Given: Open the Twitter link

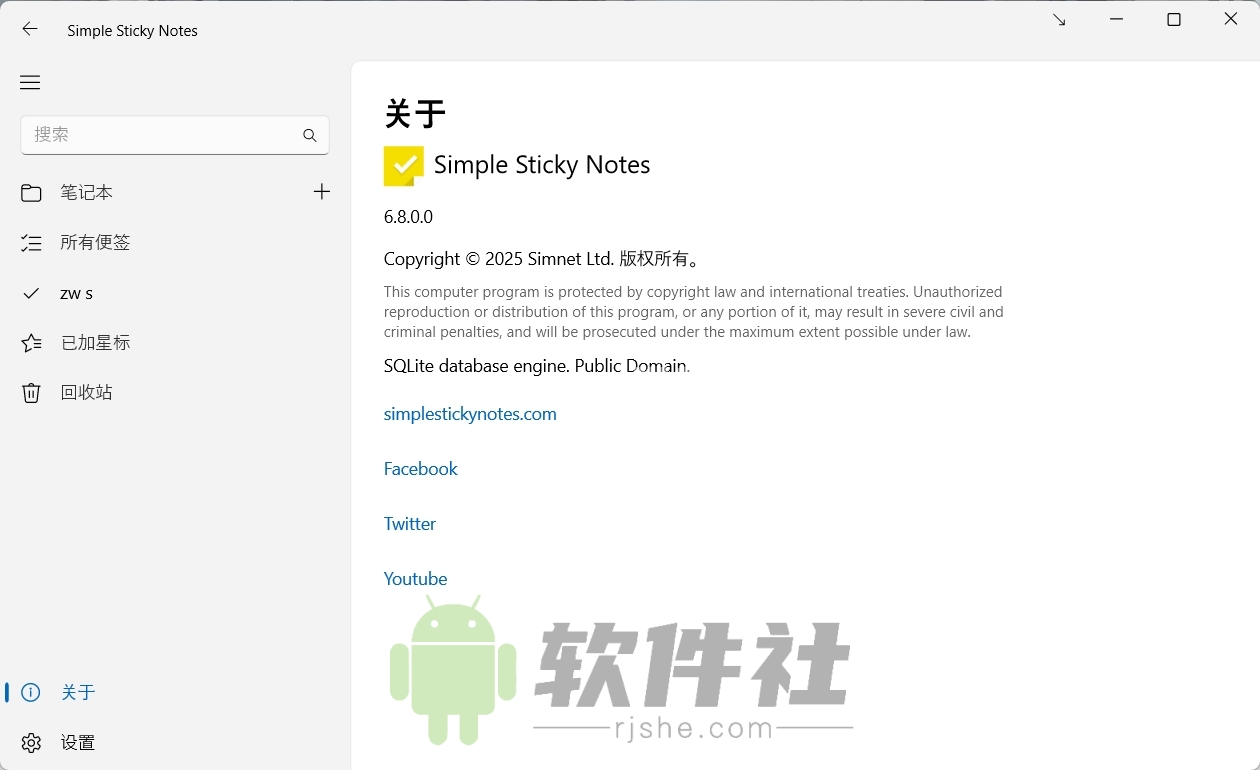Looking at the screenshot, I should tap(410, 523).
